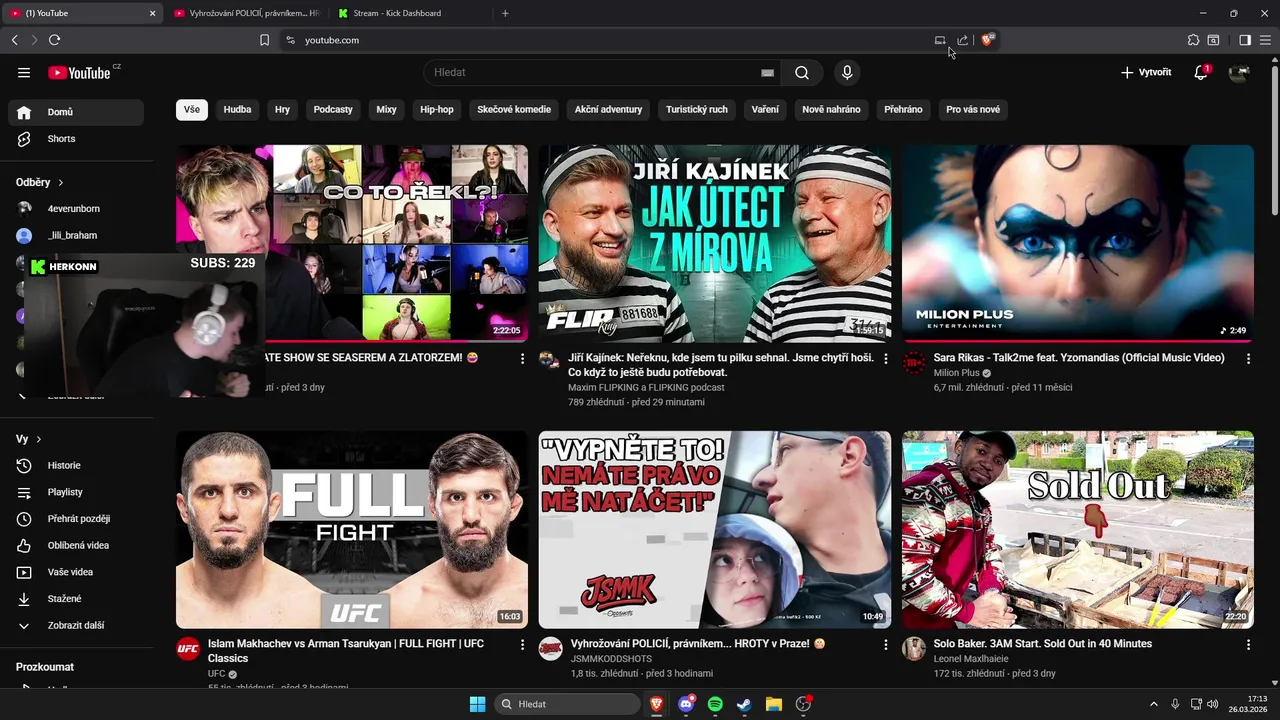Show hidden system tray icons chevron
This screenshot has height=720, width=1280.
pyautogui.click(x=1153, y=704)
